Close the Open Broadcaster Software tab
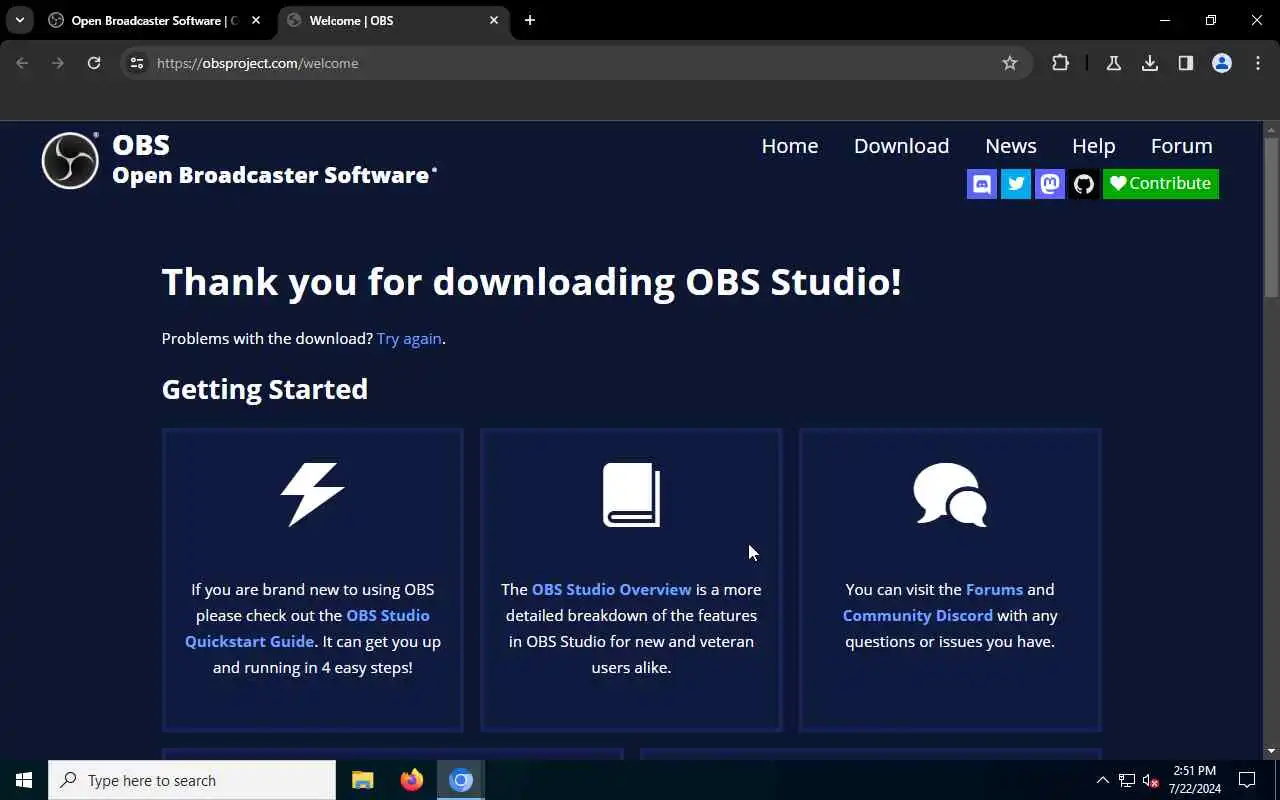1280x800 pixels. tap(256, 20)
